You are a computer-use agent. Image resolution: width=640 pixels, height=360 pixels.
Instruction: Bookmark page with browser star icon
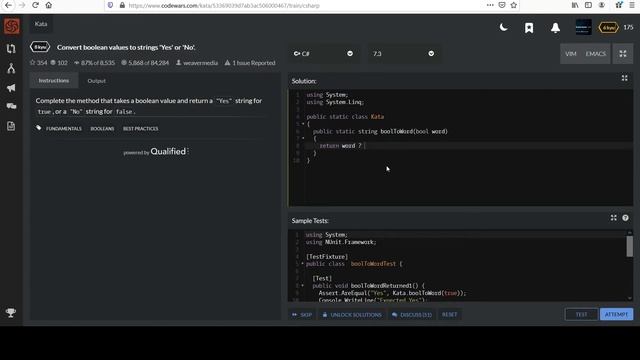[x=513, y=5]
